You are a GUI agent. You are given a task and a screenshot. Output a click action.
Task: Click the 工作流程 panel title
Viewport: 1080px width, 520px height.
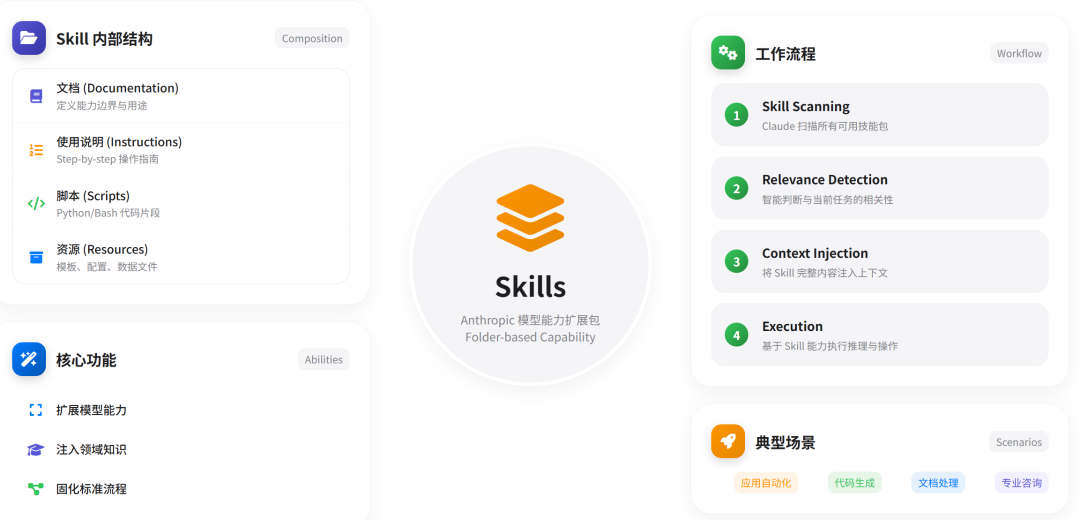point(785,54)
